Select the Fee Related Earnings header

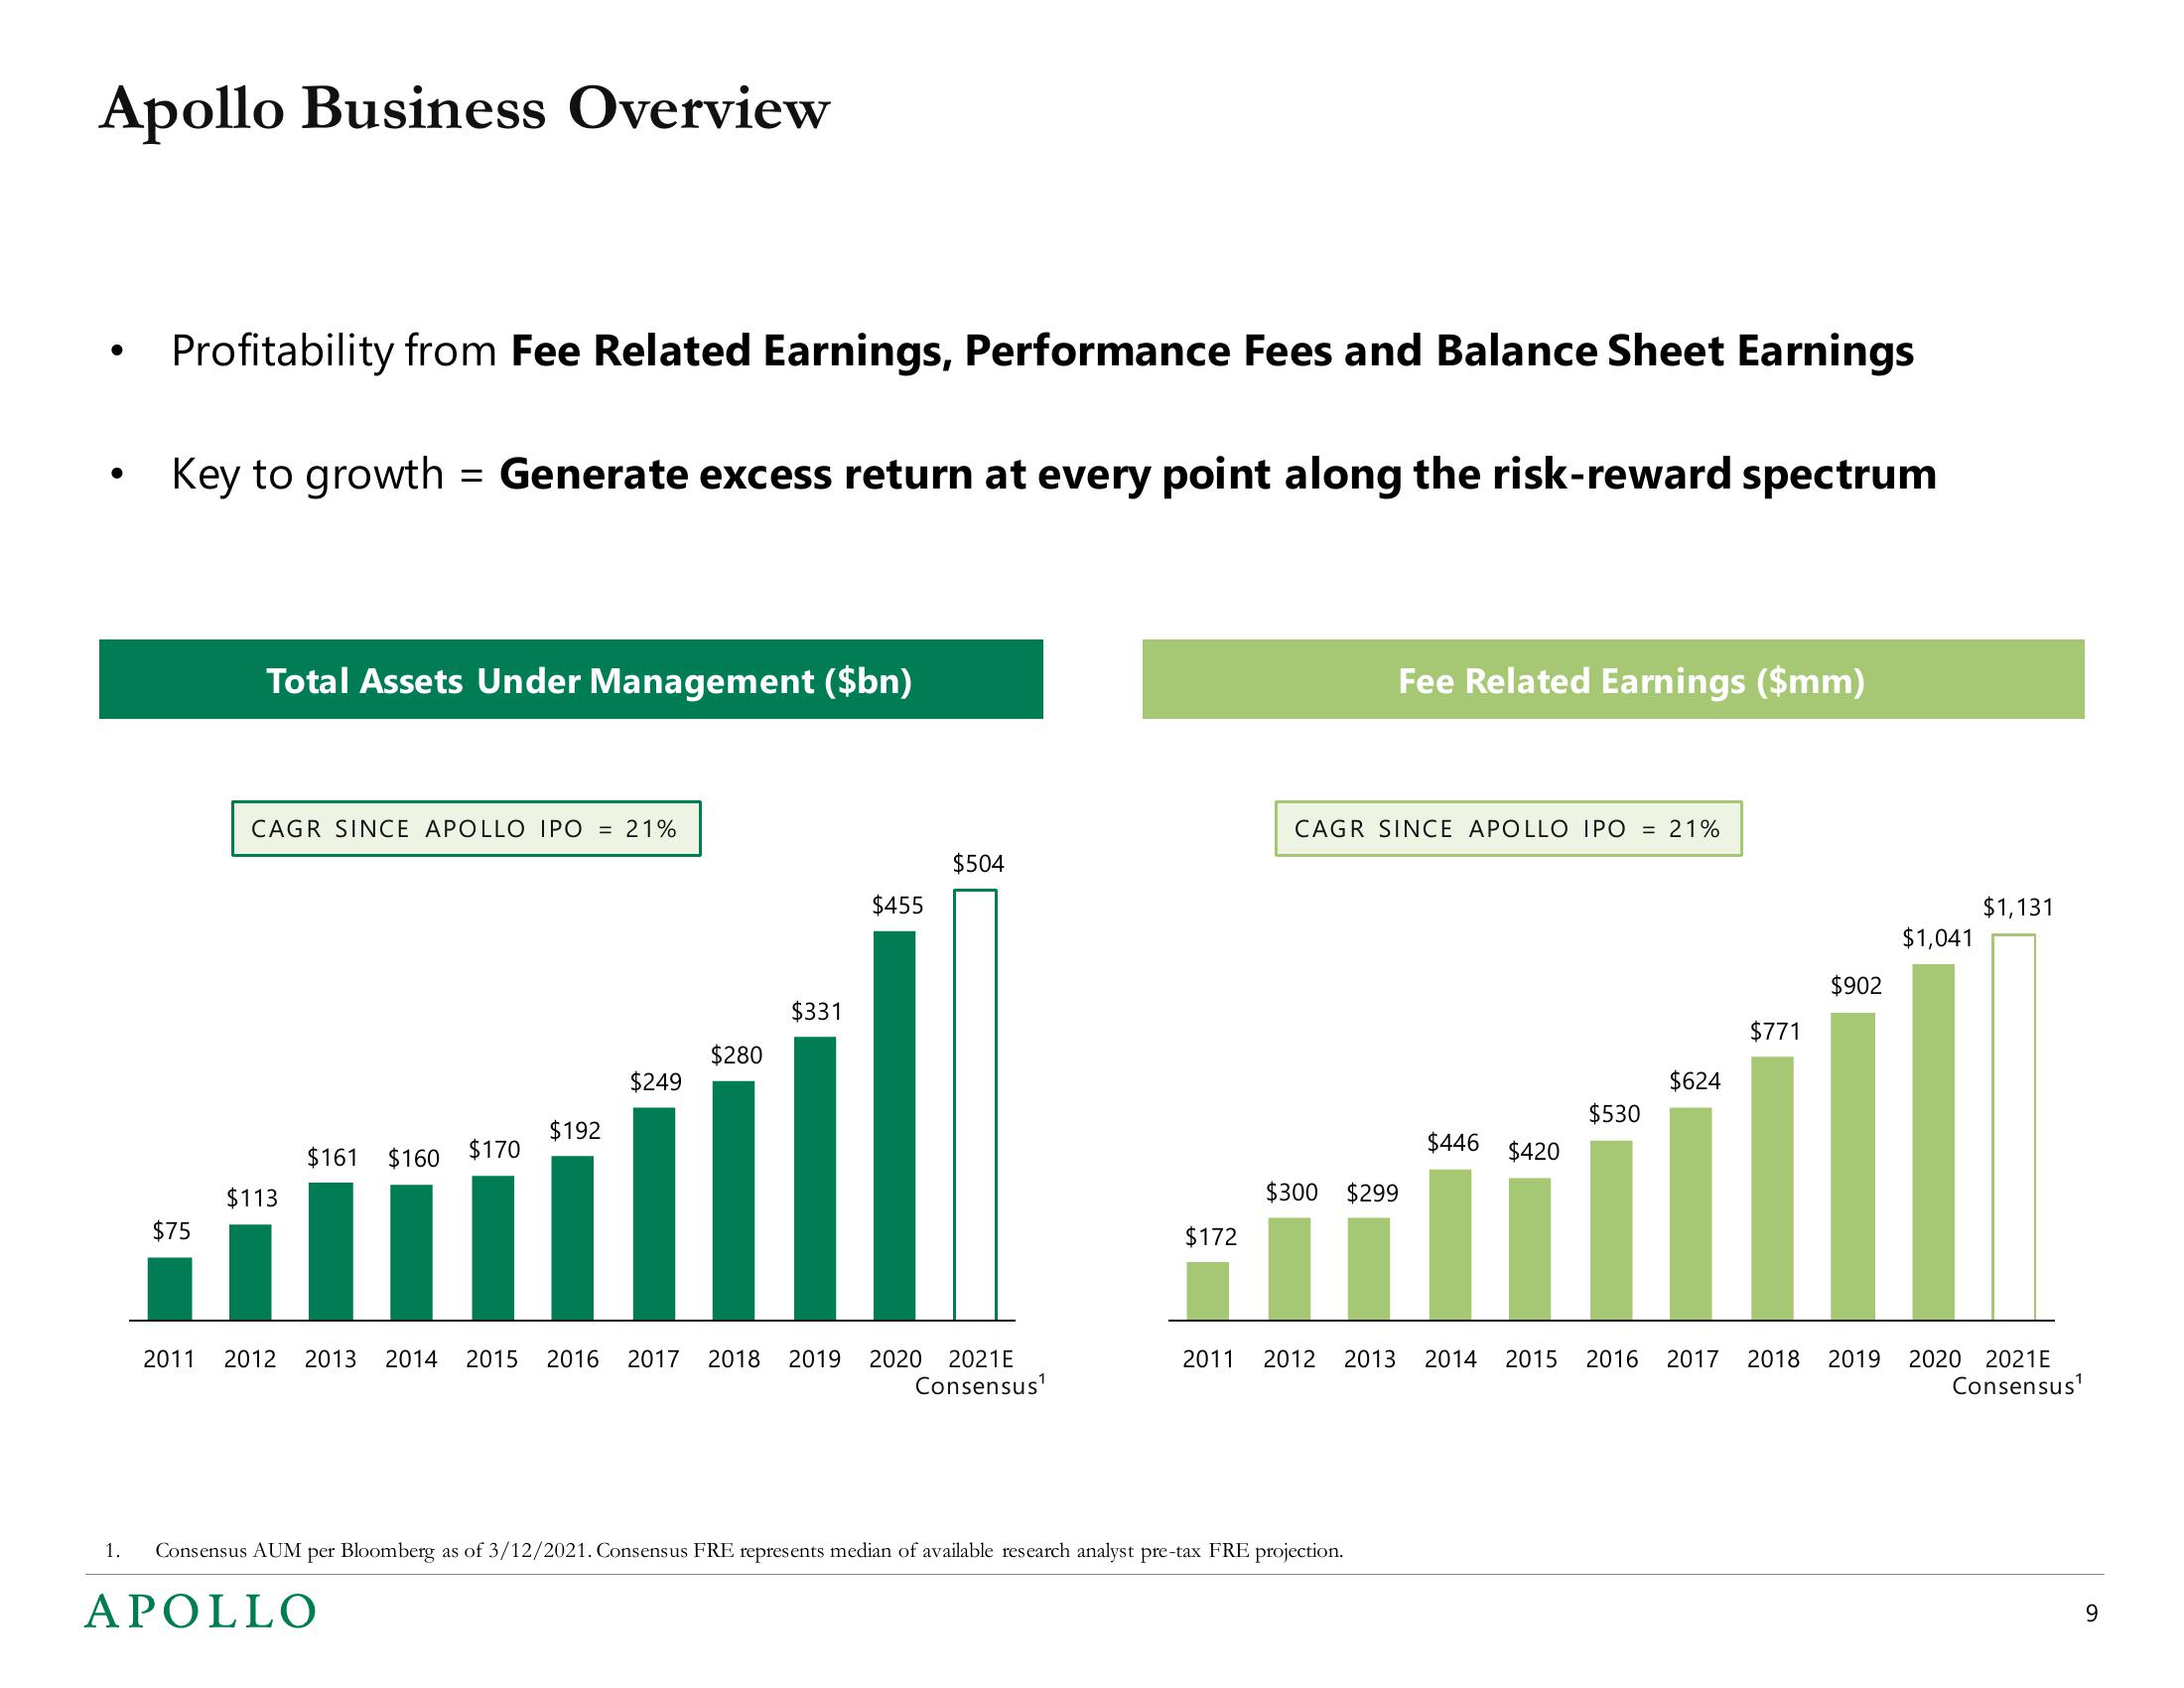1613,679
